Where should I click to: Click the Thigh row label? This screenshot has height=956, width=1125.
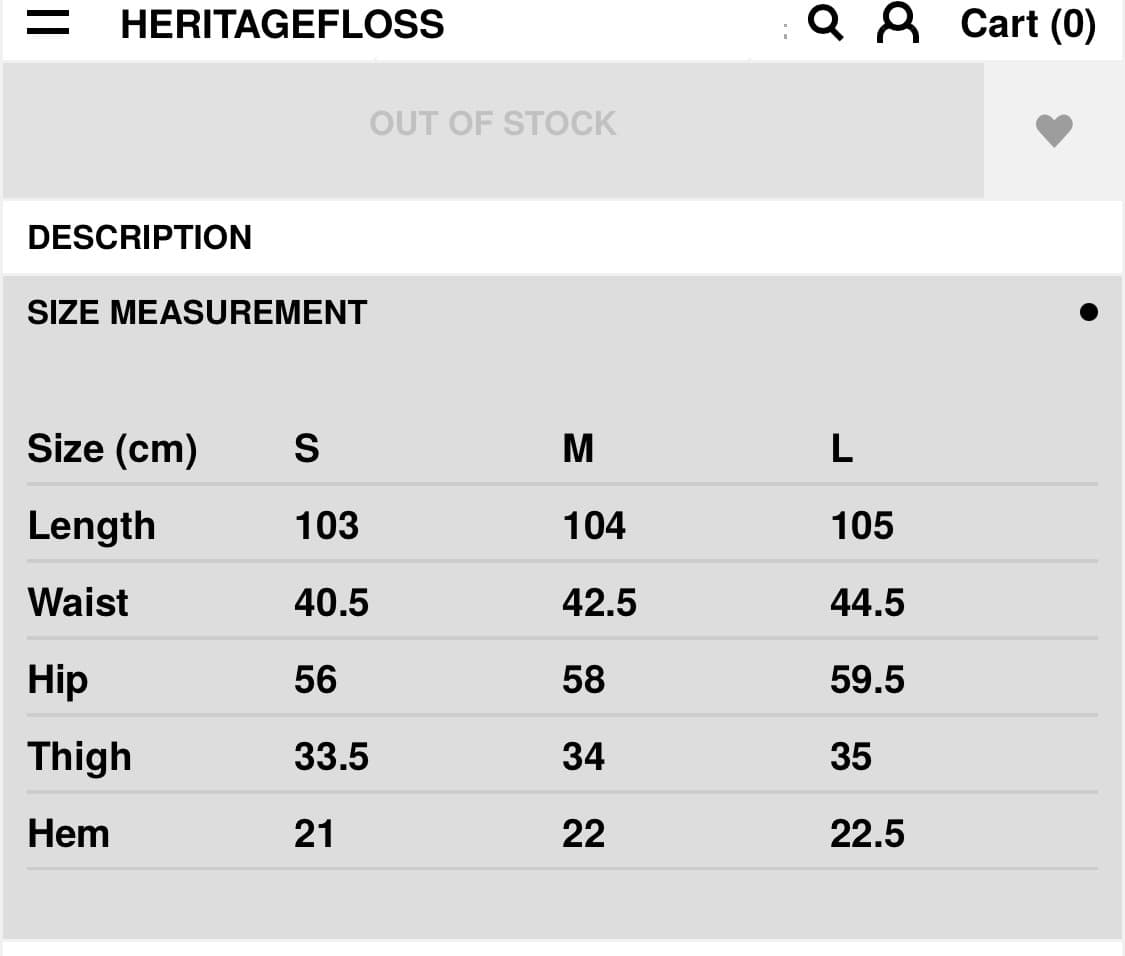80,757
